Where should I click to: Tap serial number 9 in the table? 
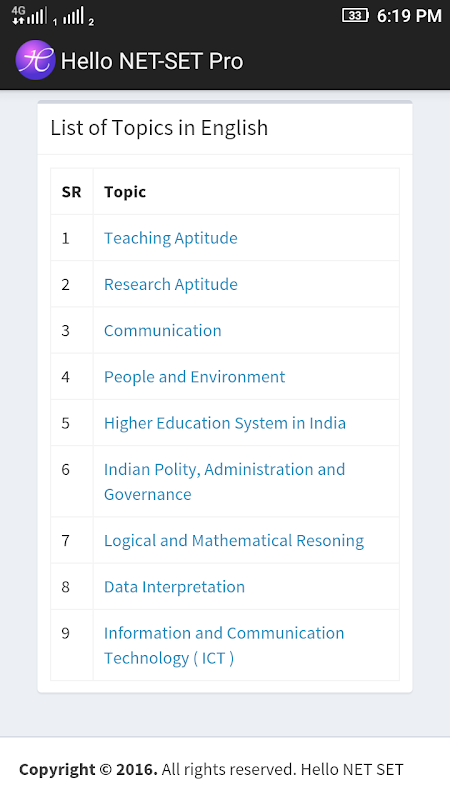[x=65, y=633]
